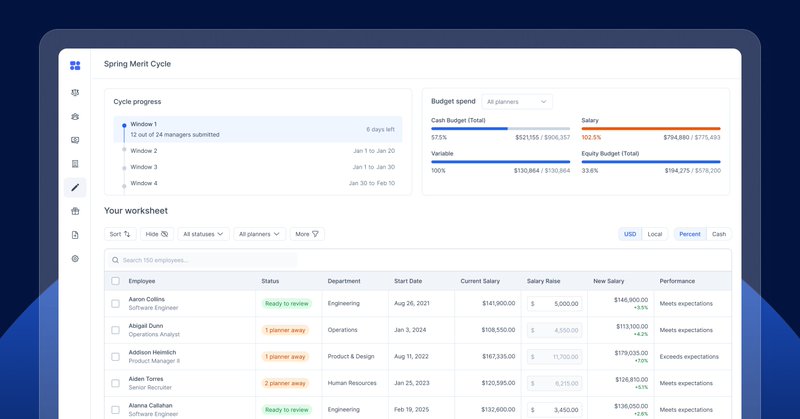This screenshot has height=419, width=800.
Task: Open the document page icon in sidebar
Action: (x=75, y=164)
